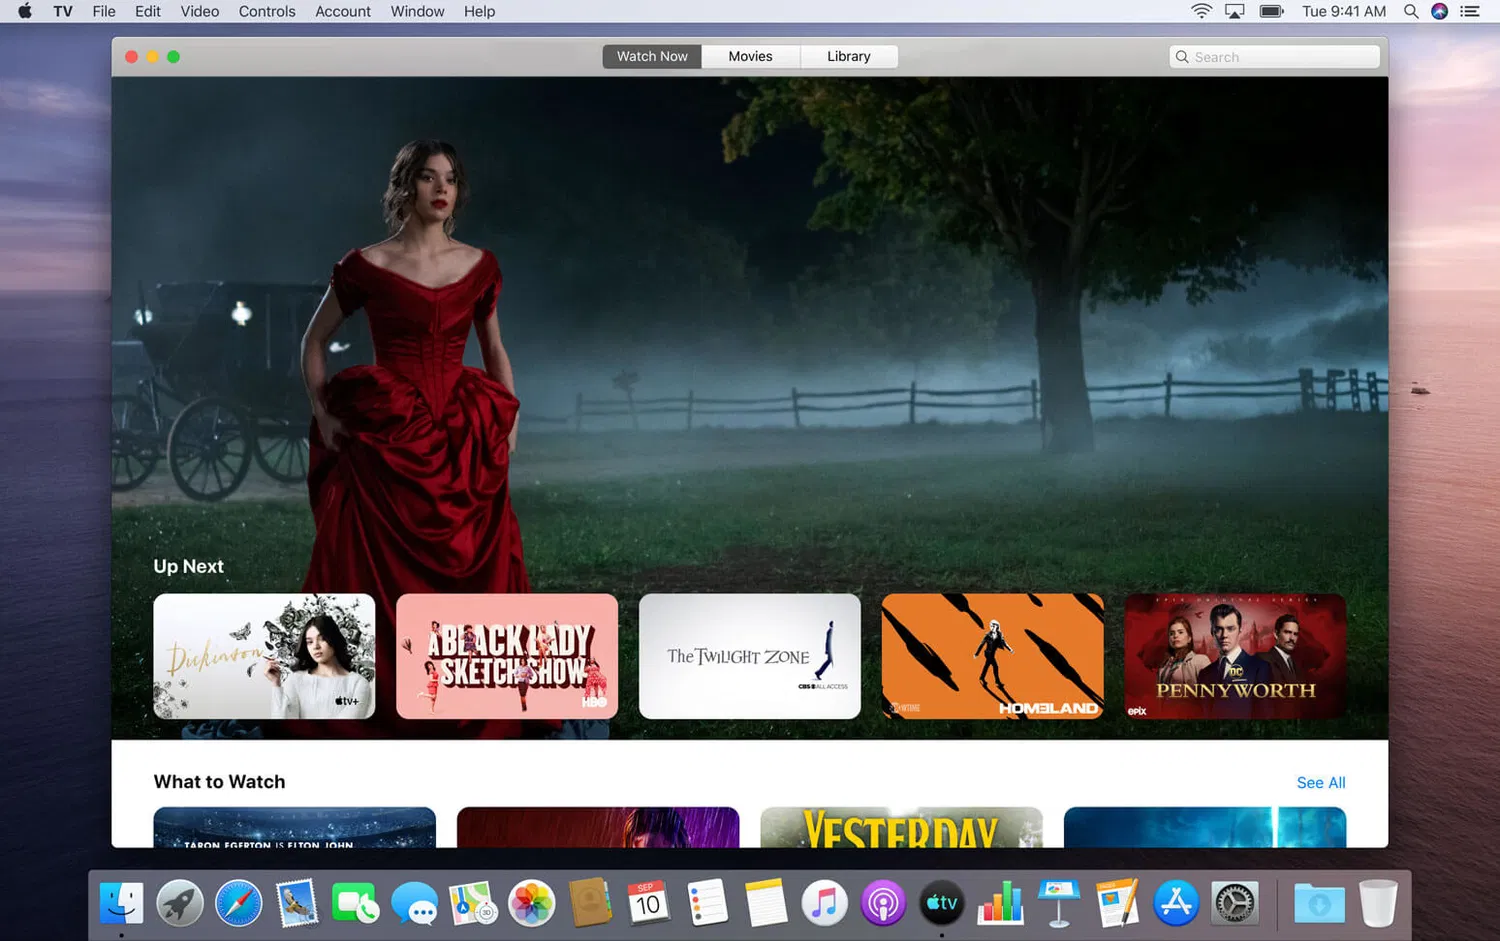1500x941 pixels.
Task: Open Safari from the Dock
Action: [239, 904]
